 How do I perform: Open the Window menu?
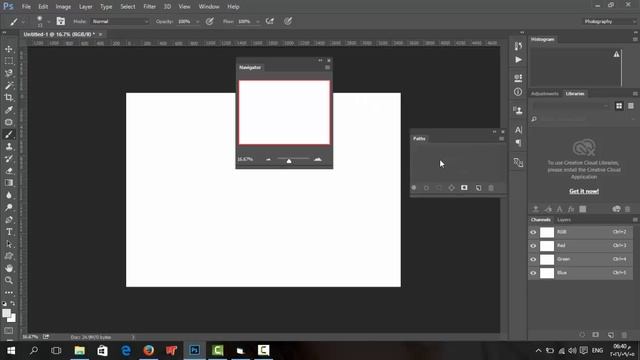coord(209,7)
